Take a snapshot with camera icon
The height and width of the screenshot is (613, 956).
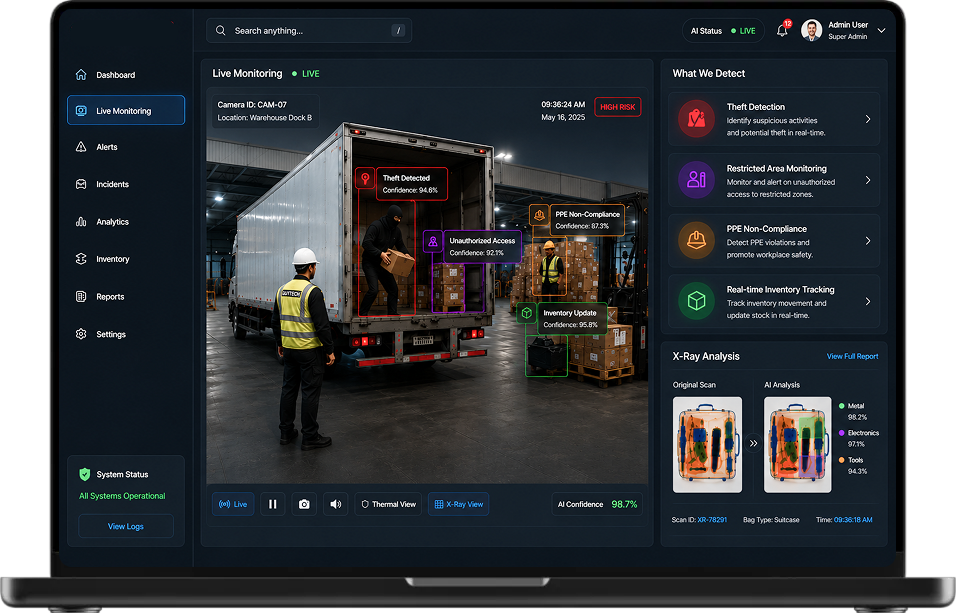[304, 504]
